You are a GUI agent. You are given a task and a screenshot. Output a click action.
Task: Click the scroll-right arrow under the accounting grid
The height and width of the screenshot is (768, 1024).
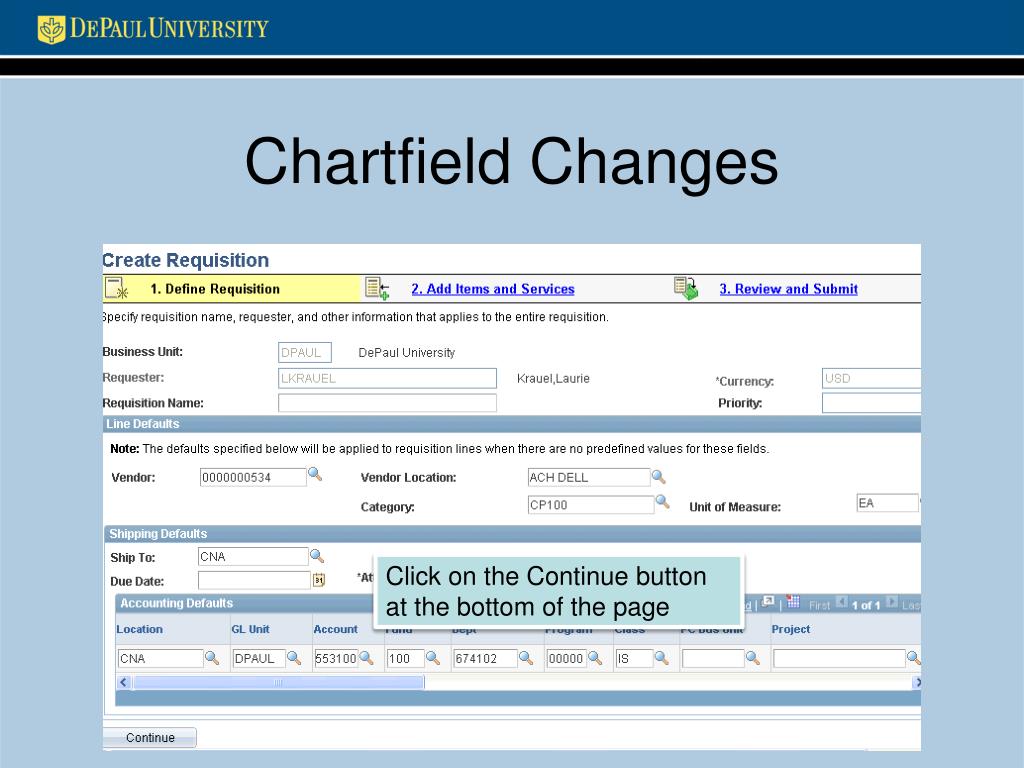pyautogui.click(x=917, y=682)
